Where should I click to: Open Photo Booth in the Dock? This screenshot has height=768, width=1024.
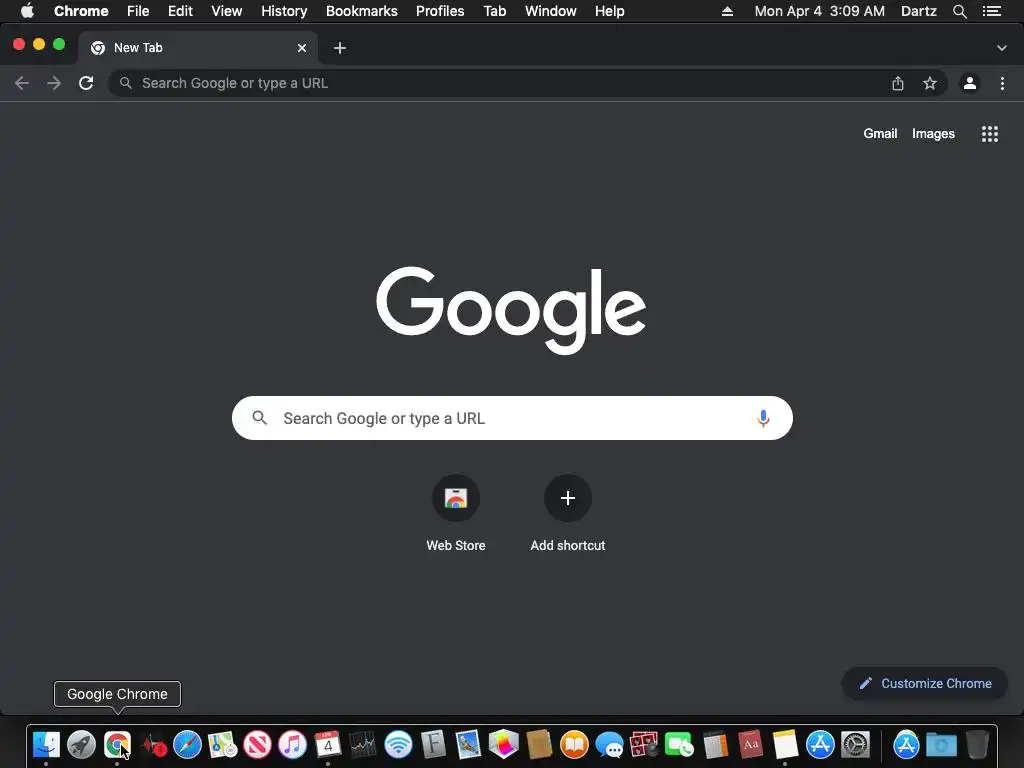pos(645,744)
